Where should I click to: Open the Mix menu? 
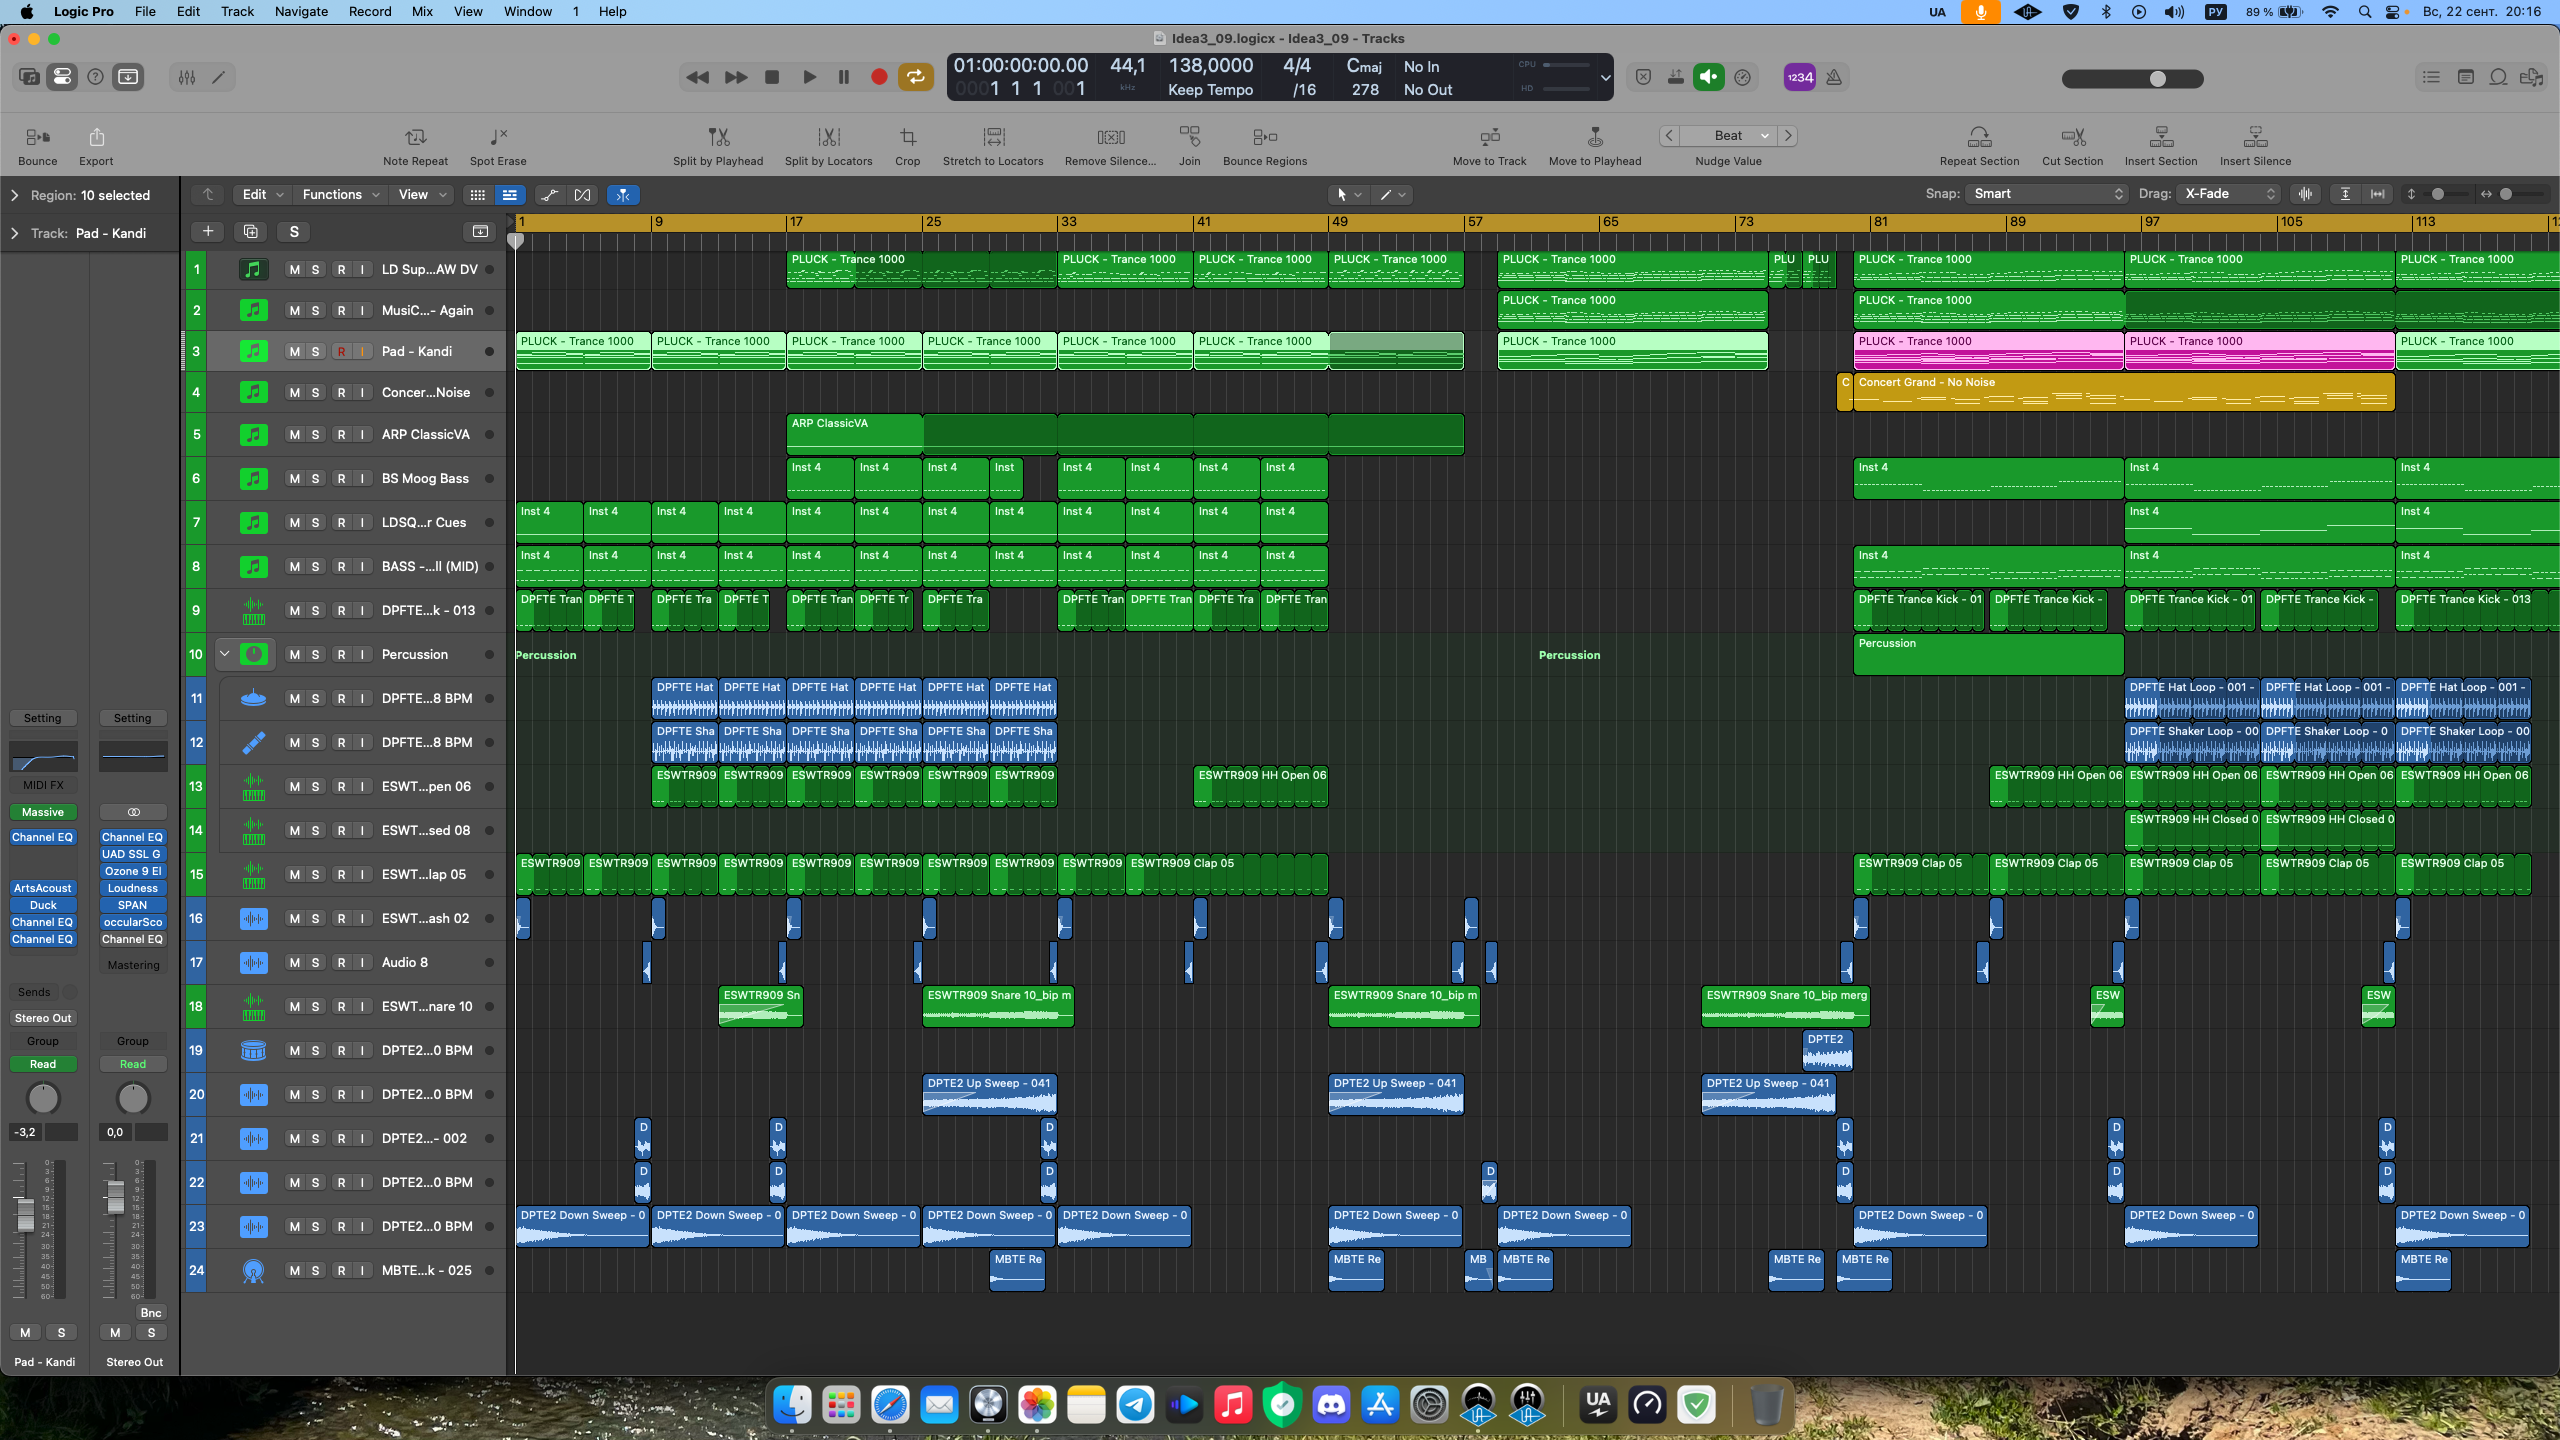422,12
